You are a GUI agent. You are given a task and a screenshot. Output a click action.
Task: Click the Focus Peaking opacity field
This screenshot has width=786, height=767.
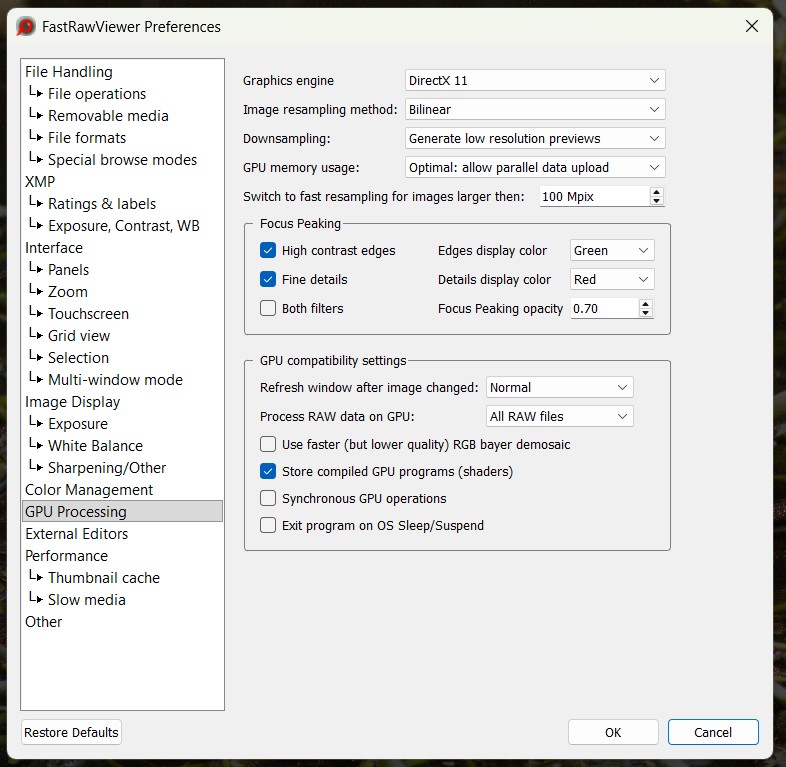pyautogui.click(x=603, y=309)
